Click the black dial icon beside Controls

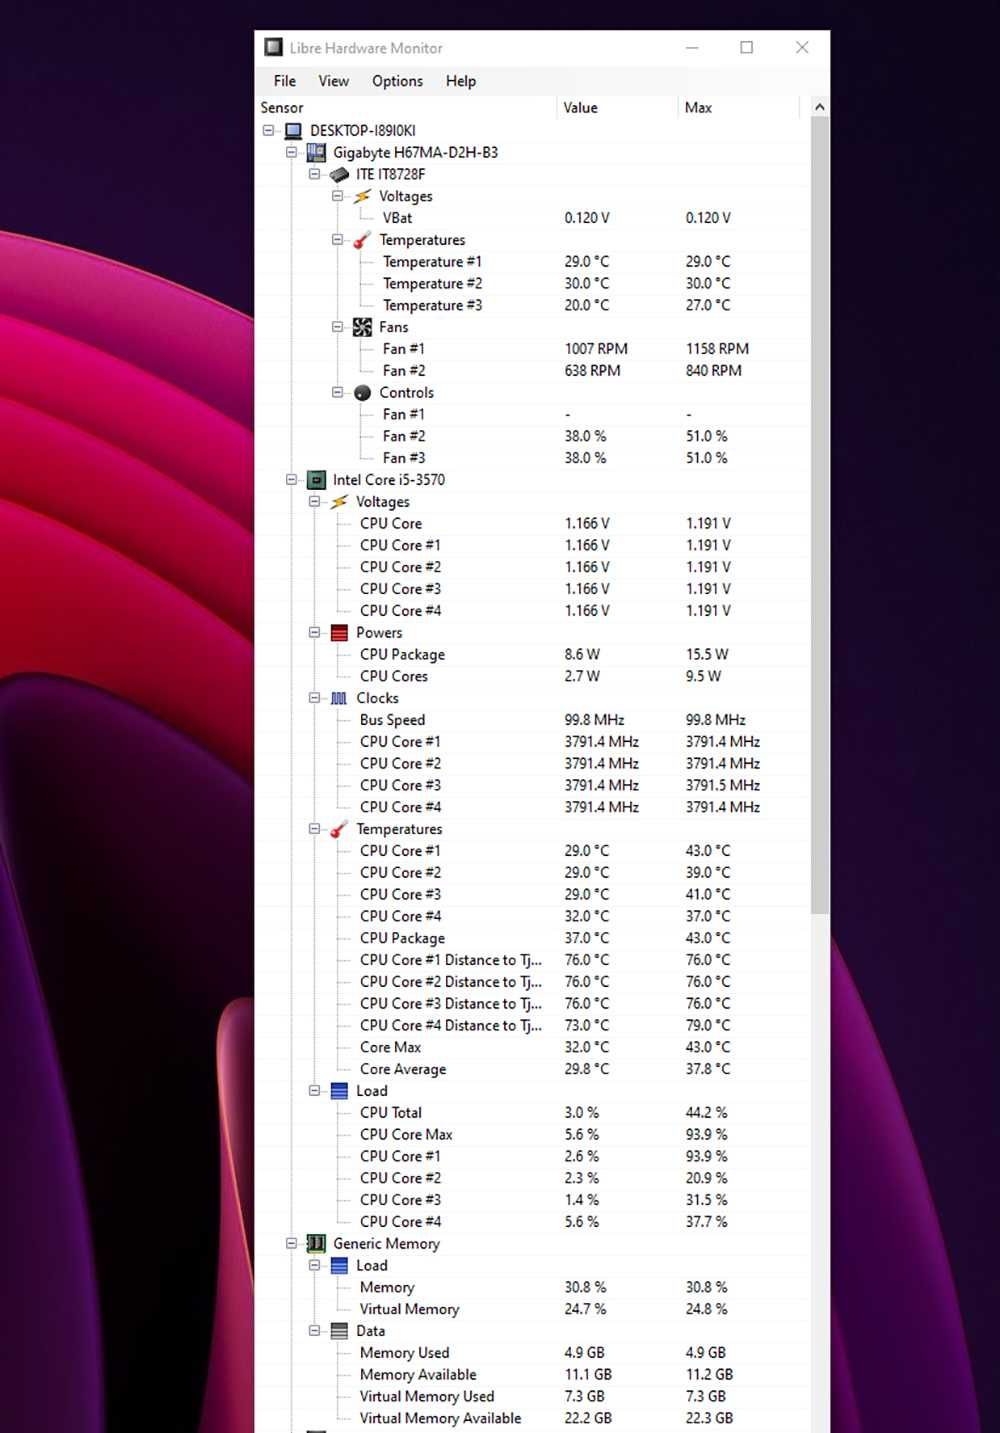[362, 393]
